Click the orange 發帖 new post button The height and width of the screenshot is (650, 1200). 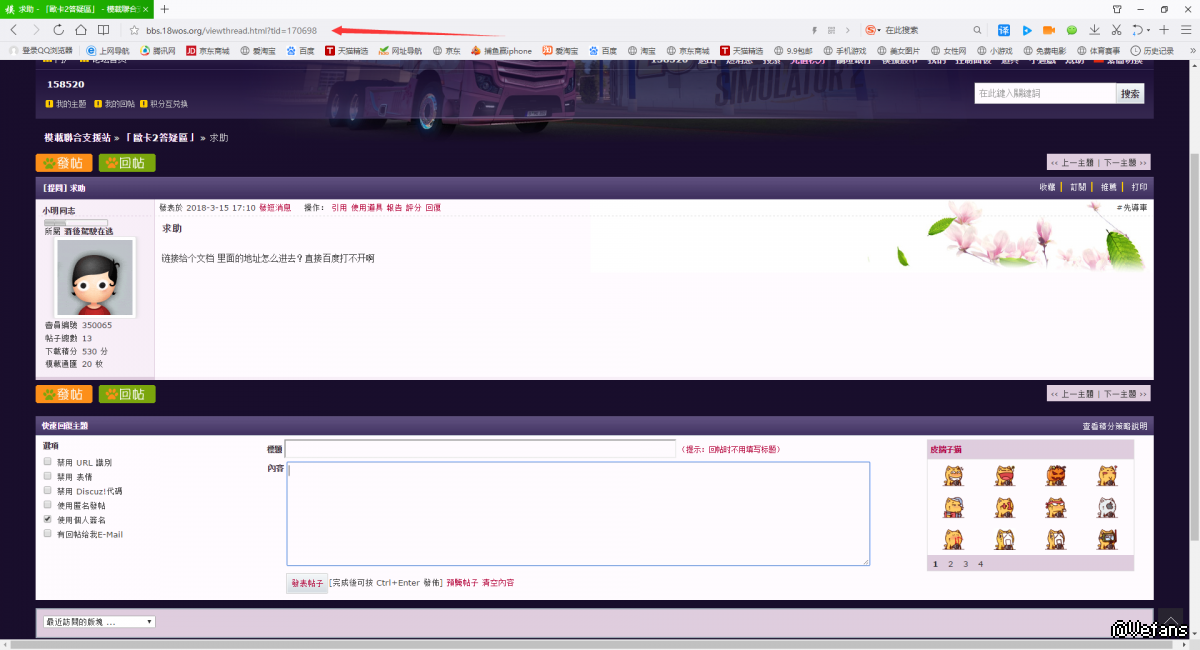[64, 163]
